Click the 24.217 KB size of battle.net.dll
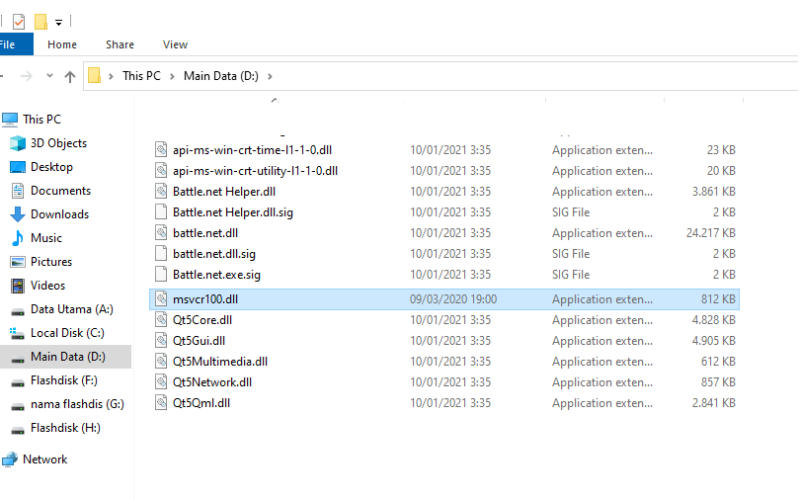This screenshot has width=800, height=500. coord(711,233)
